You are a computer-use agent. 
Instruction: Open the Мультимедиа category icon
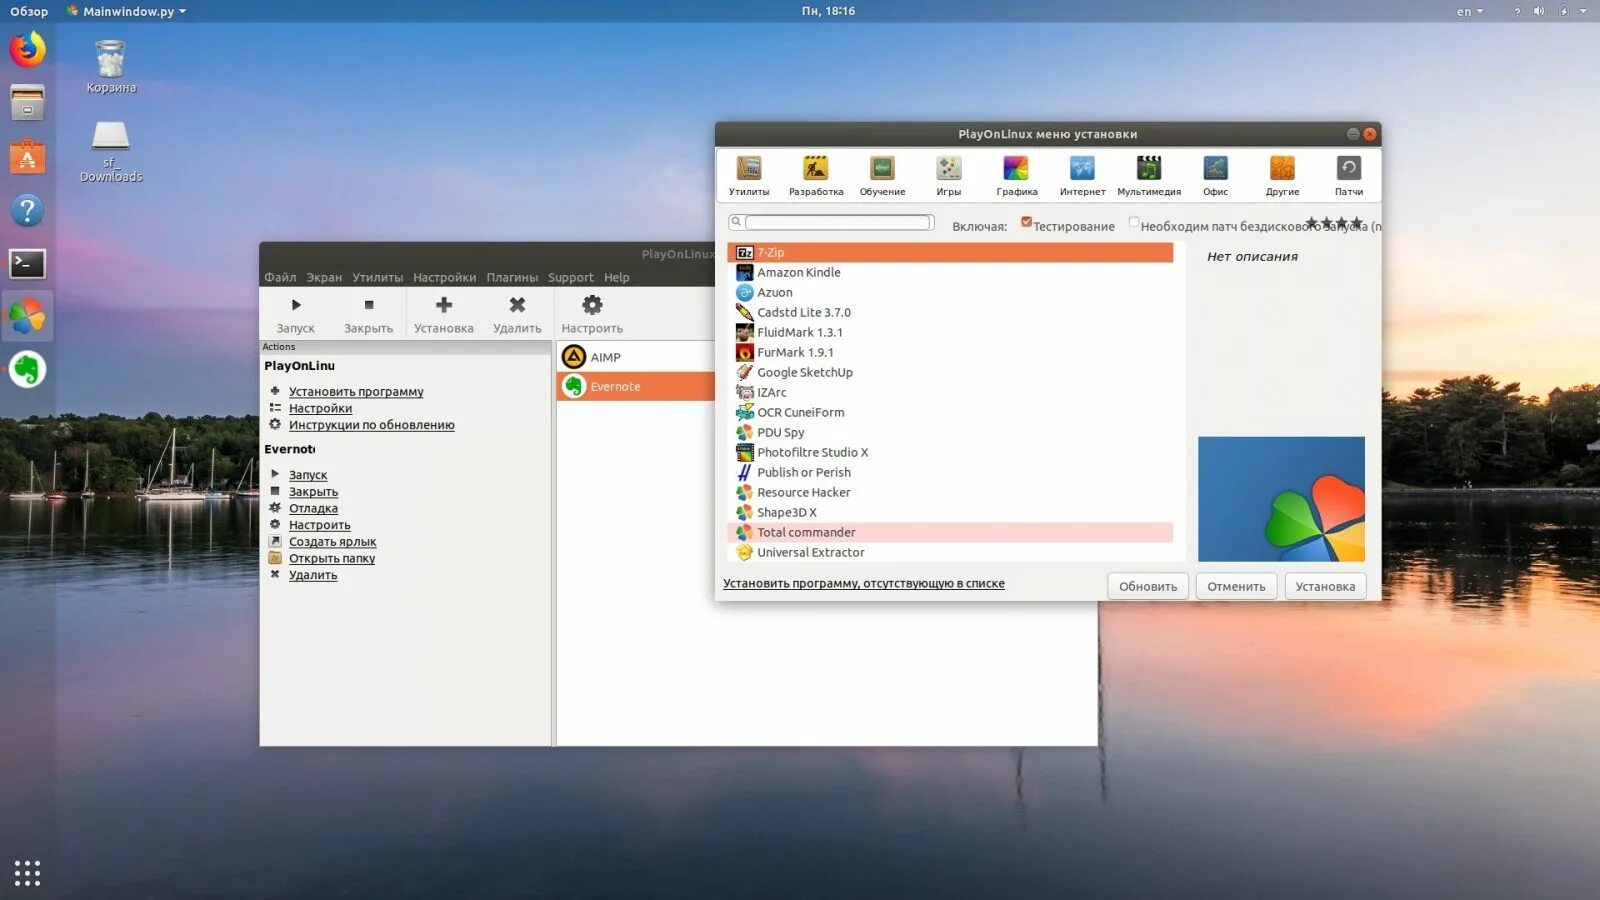(x=1149, y=168)
